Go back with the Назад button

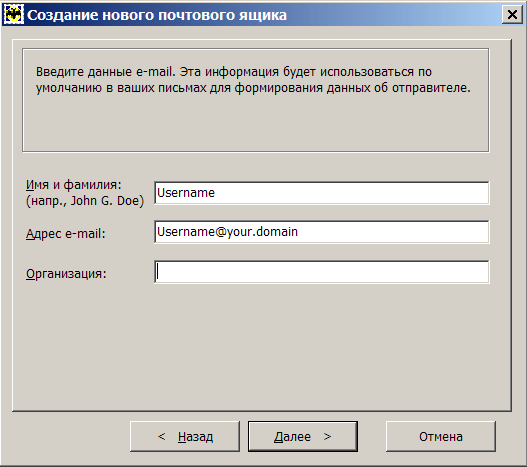185,436
